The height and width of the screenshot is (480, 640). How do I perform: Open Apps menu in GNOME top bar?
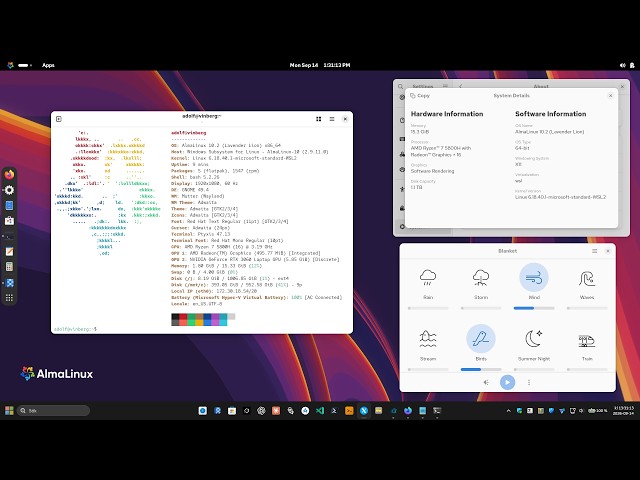coord(48,65)
